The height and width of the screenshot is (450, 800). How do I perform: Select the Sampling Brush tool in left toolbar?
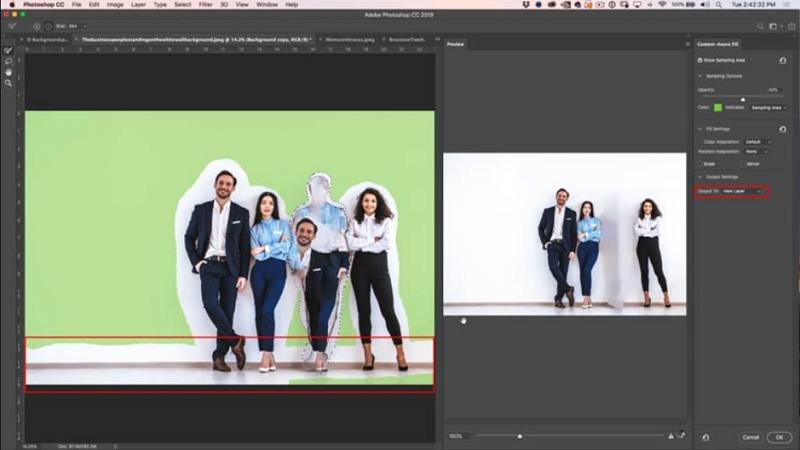[x=8, y=51]
